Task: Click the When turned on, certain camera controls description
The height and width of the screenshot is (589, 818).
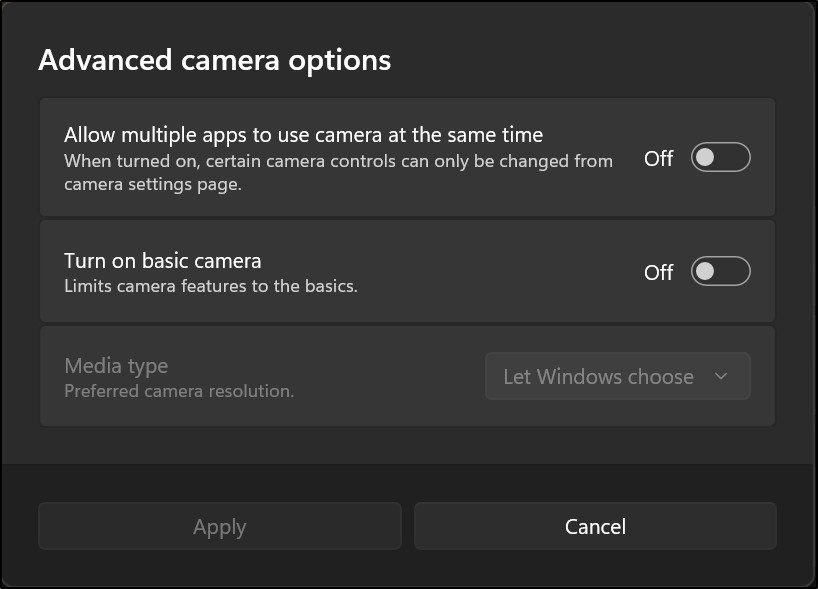Action: click(339, 173)
